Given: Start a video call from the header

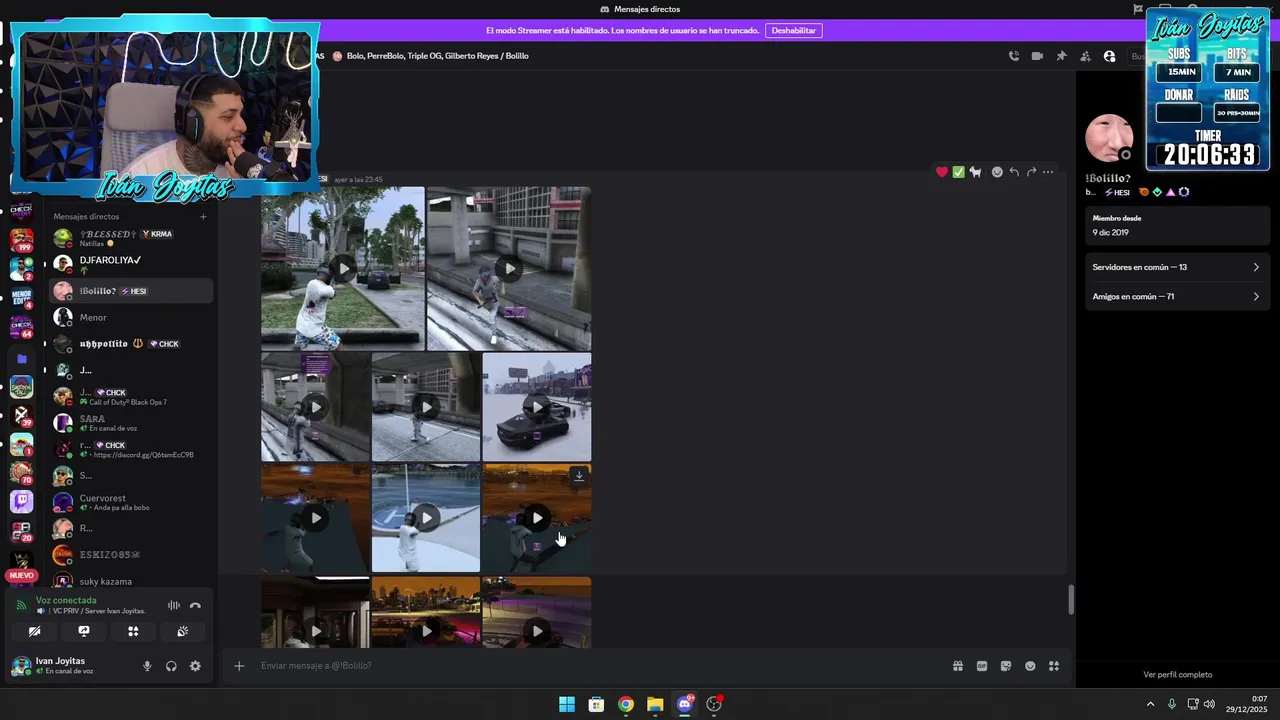Looking at the screenshot, I should tap(1037, 56).
